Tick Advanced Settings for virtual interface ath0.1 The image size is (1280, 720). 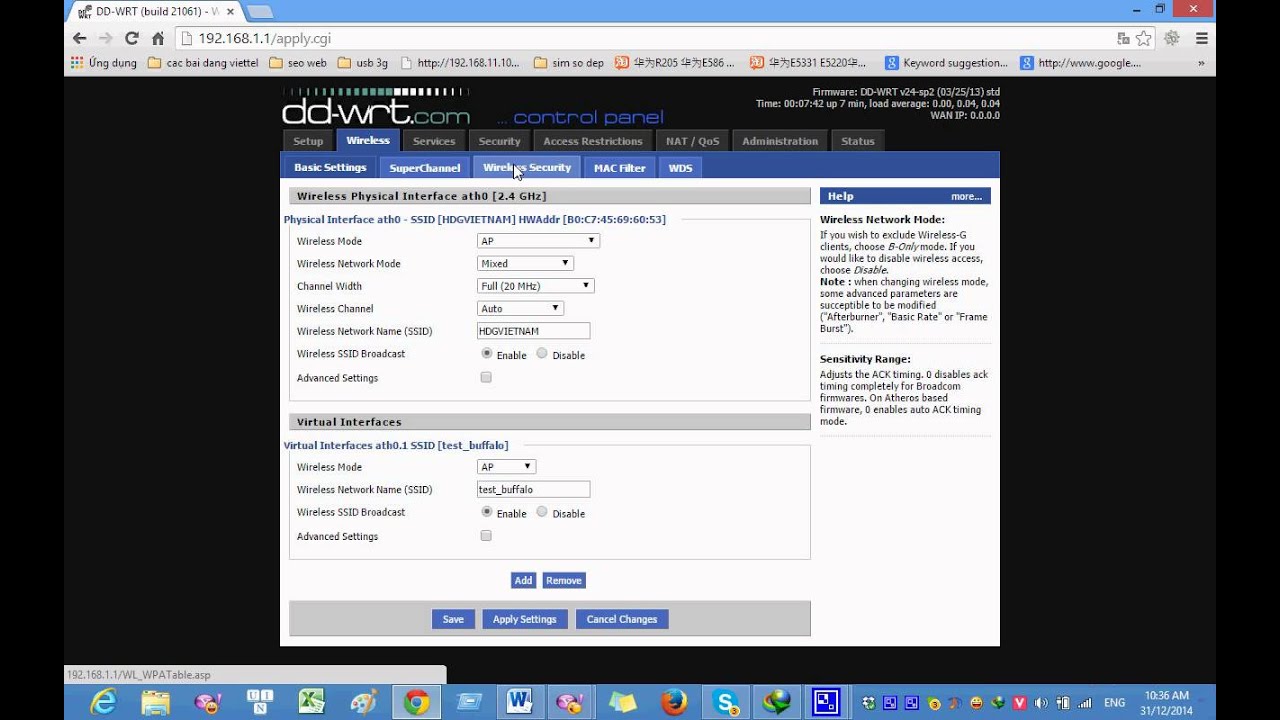(x=486, y=535)
